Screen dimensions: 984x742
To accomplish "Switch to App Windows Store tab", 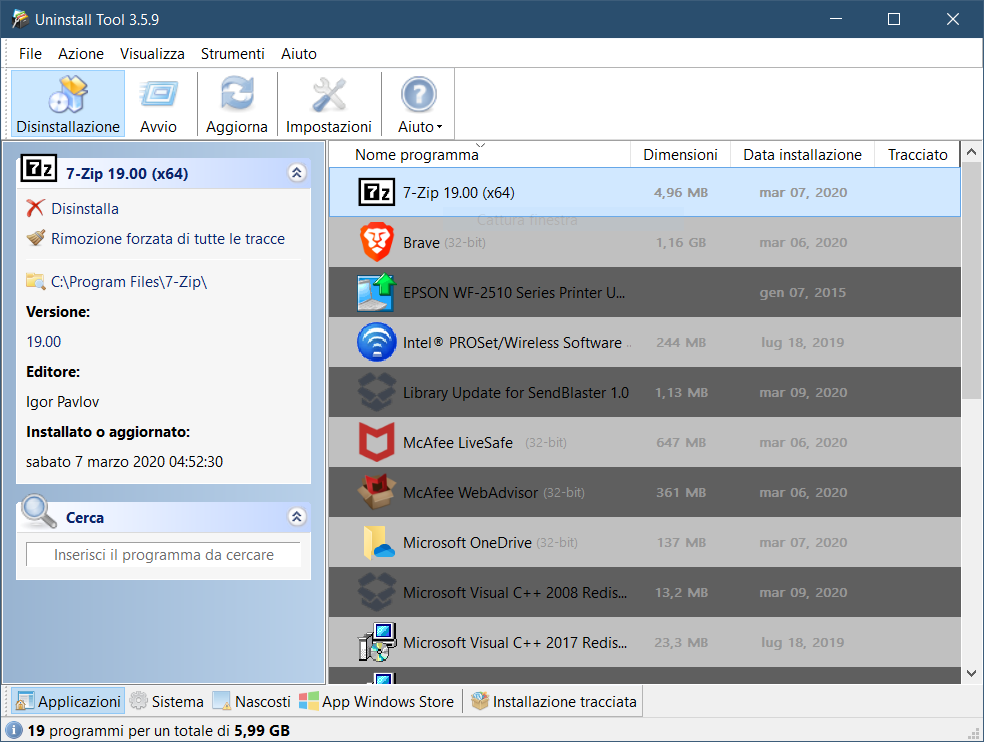I will pyautogui.click(x=377, y=701).
